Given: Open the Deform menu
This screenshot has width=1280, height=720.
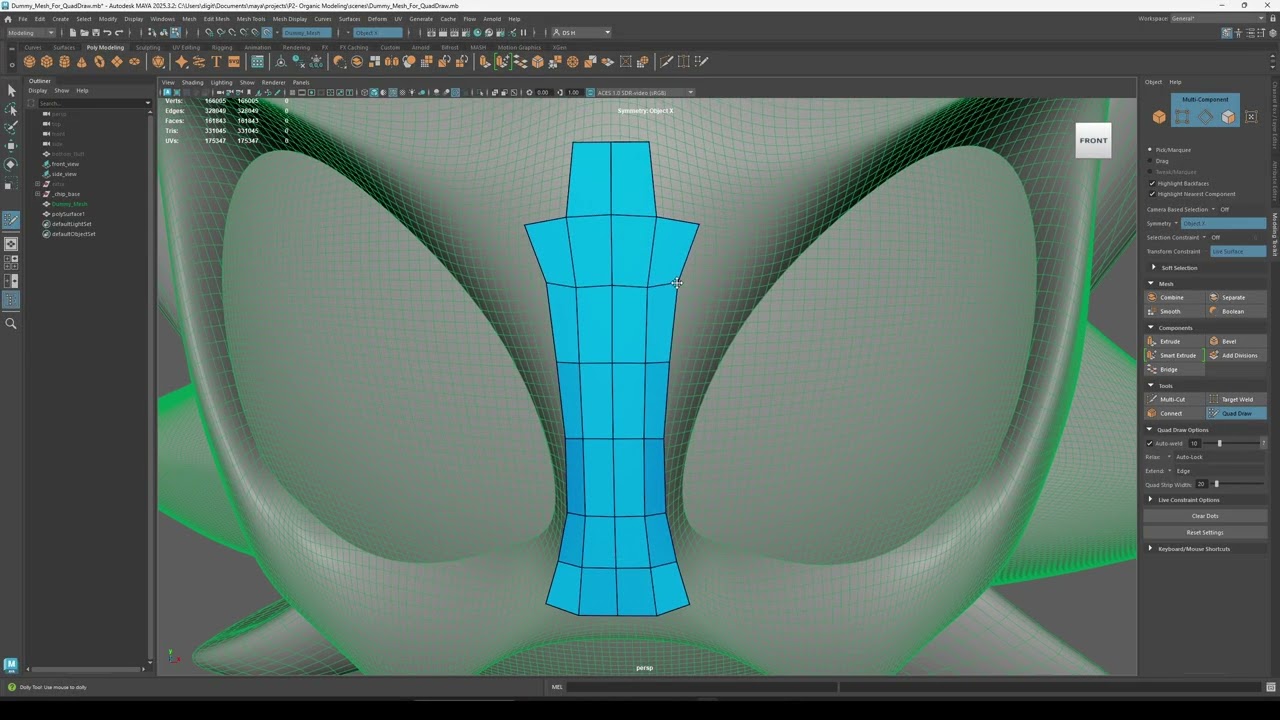Looking at the screenshot, I should [377, 19].
